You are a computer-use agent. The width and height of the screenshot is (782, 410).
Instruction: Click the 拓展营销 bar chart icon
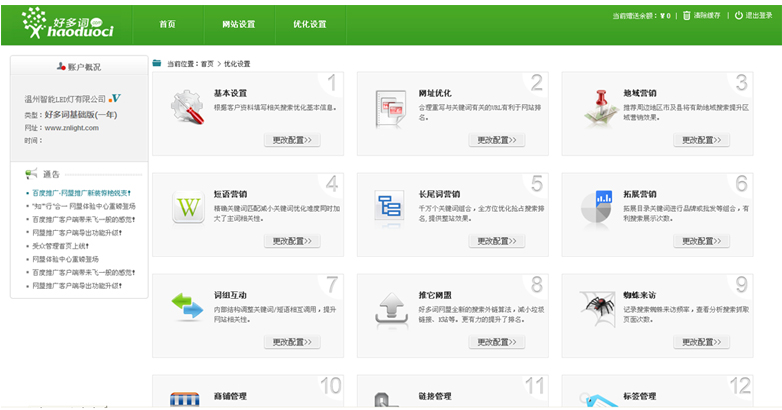click(603, 201)
